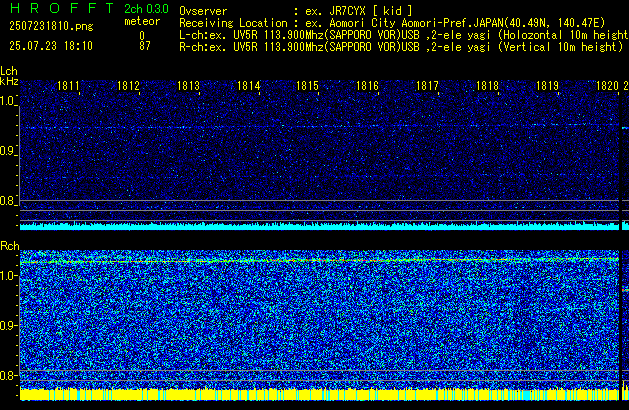Click the Lch channel label
The image size is (629, 410).
[9, 71]
